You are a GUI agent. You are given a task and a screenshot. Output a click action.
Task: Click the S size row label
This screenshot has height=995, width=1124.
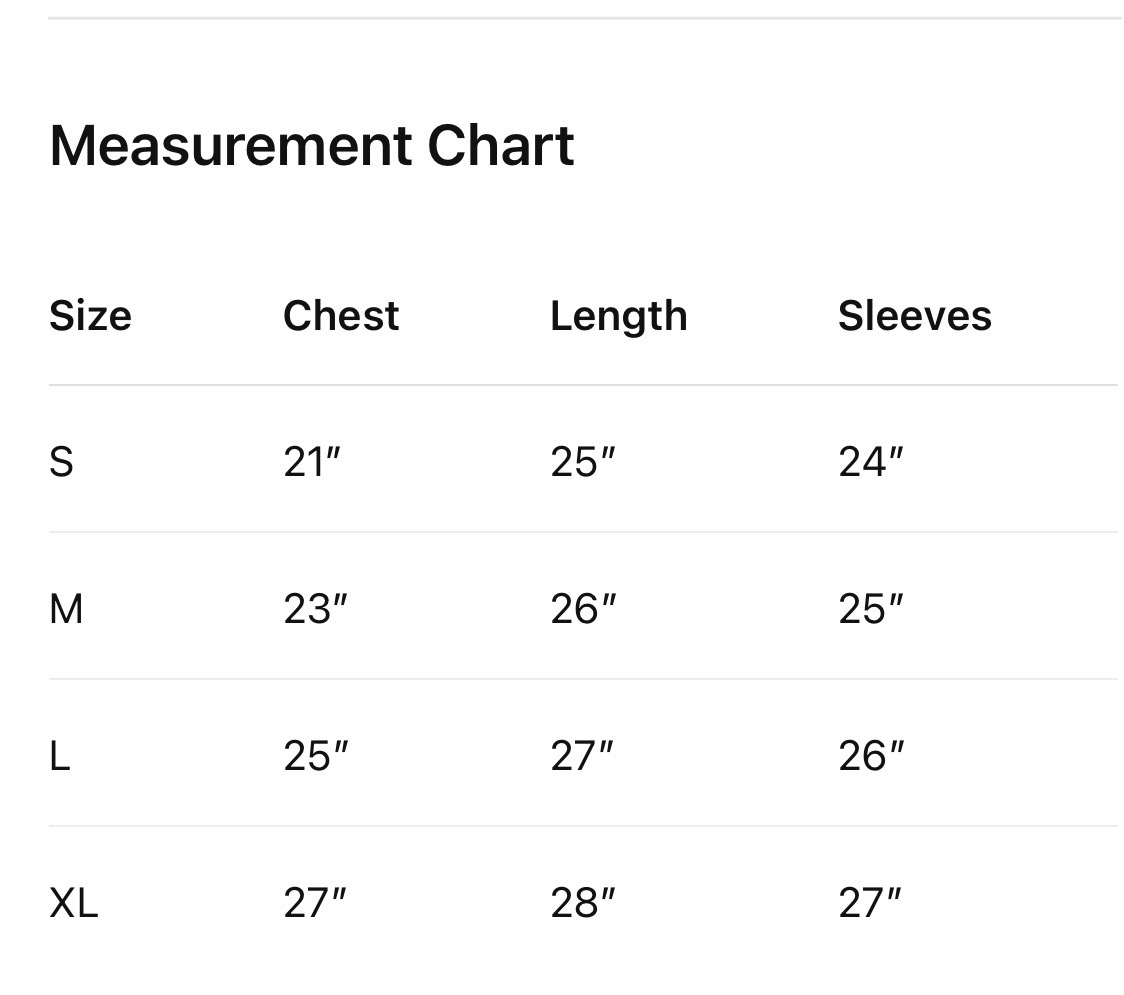pyautogui.click(x=62, y=462)
